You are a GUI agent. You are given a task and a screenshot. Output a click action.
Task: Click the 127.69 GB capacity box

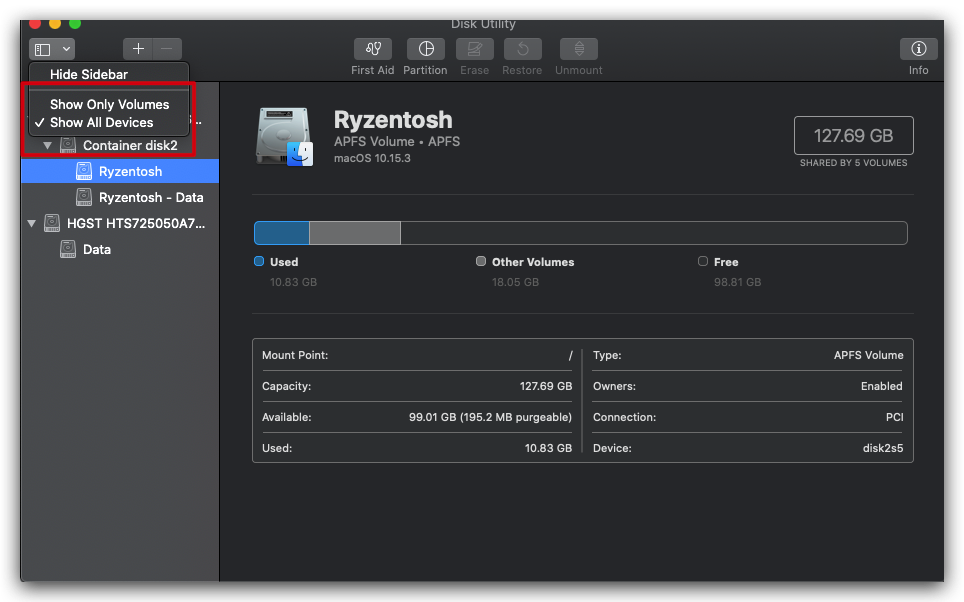click(x=853, y=135)
